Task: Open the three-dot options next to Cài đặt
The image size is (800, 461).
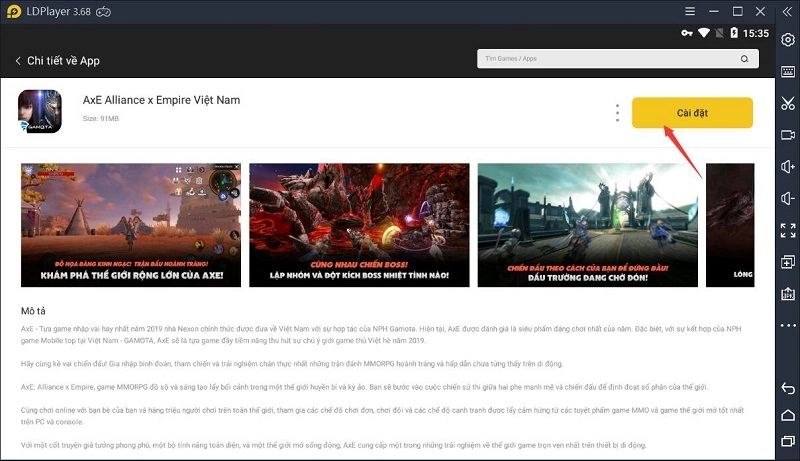Action: pos(617,113)
